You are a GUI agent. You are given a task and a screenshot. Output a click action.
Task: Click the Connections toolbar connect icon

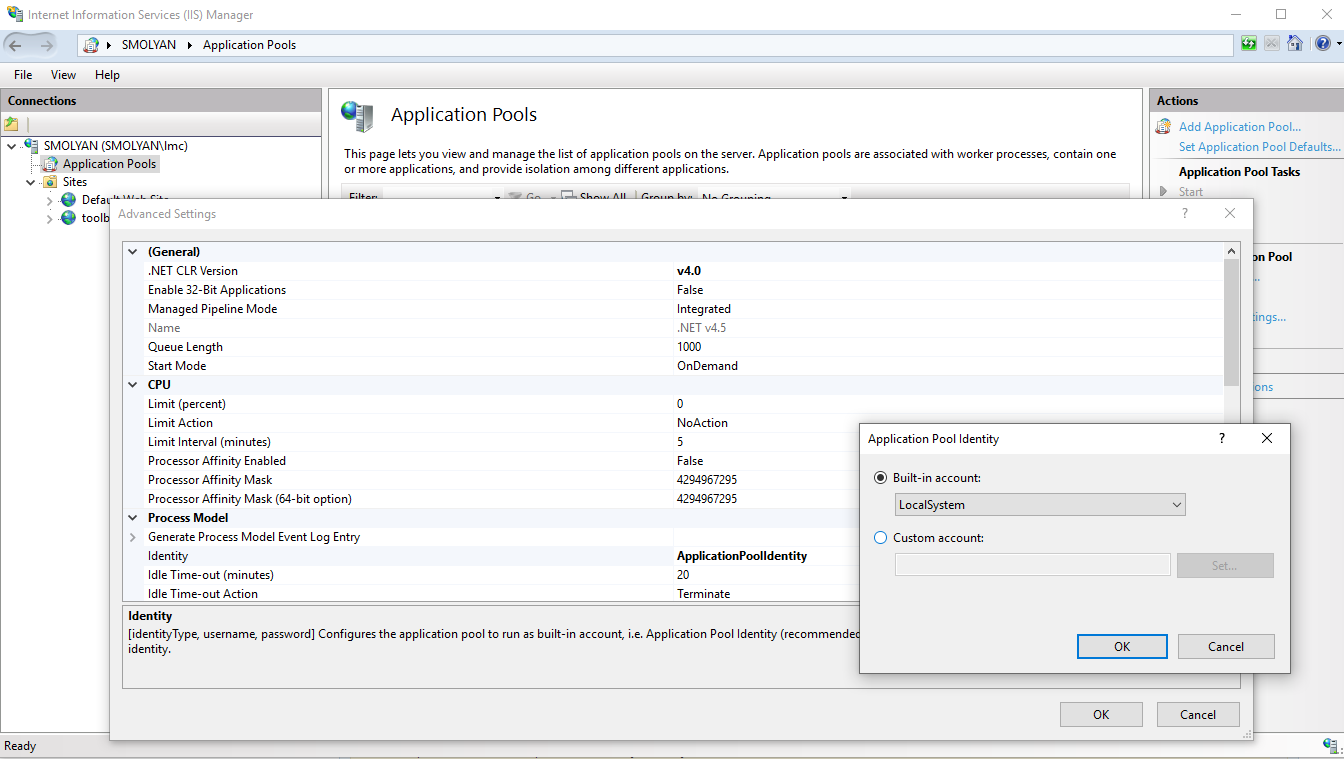[x=11, y=124]
